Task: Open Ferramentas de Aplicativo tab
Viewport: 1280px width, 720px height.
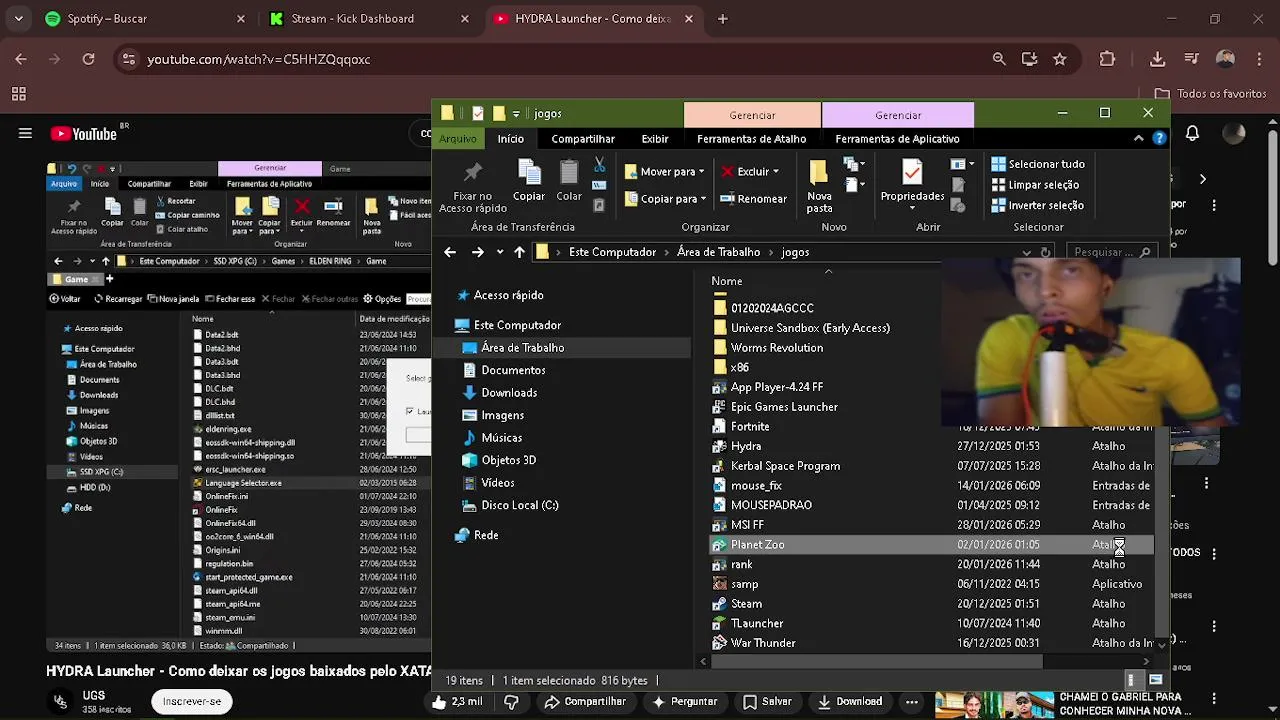Action: click(x=897, y=139)
